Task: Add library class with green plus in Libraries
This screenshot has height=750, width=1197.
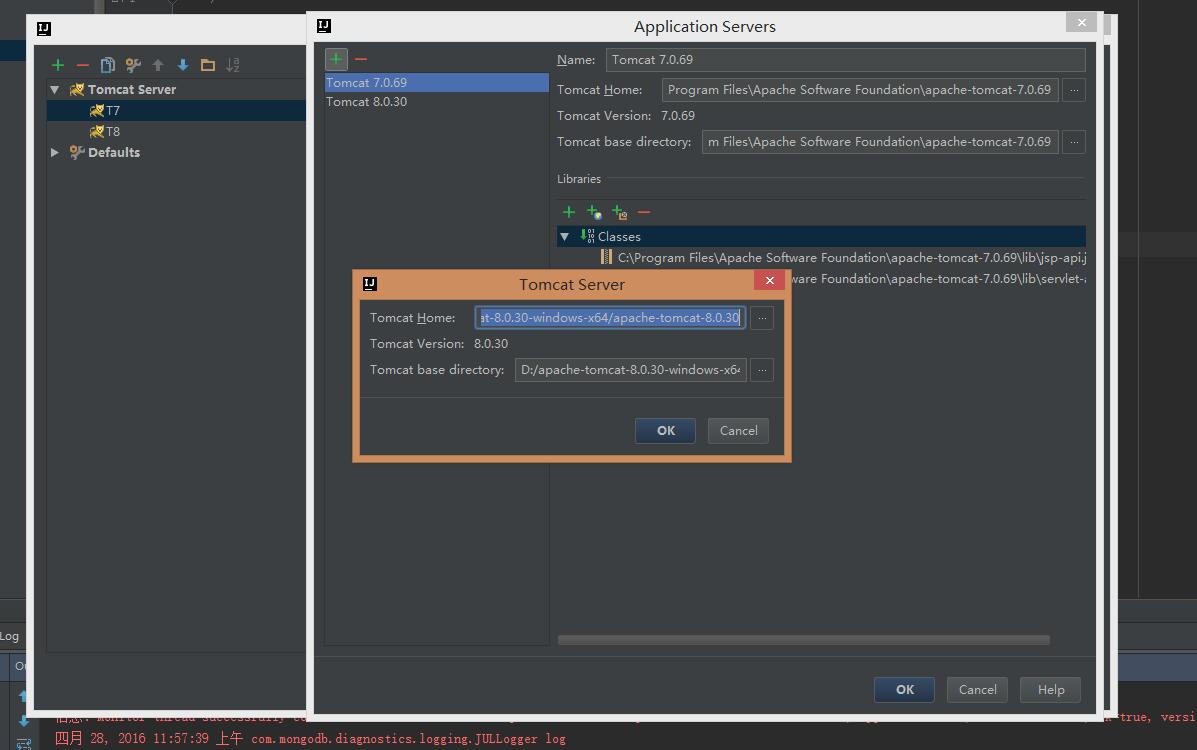Action: pos(569,212)
